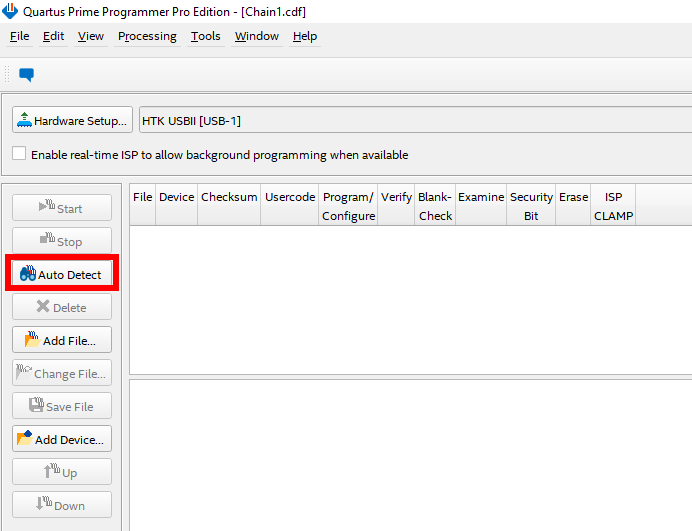Run Auto Detect for devices

click(62, 274)
